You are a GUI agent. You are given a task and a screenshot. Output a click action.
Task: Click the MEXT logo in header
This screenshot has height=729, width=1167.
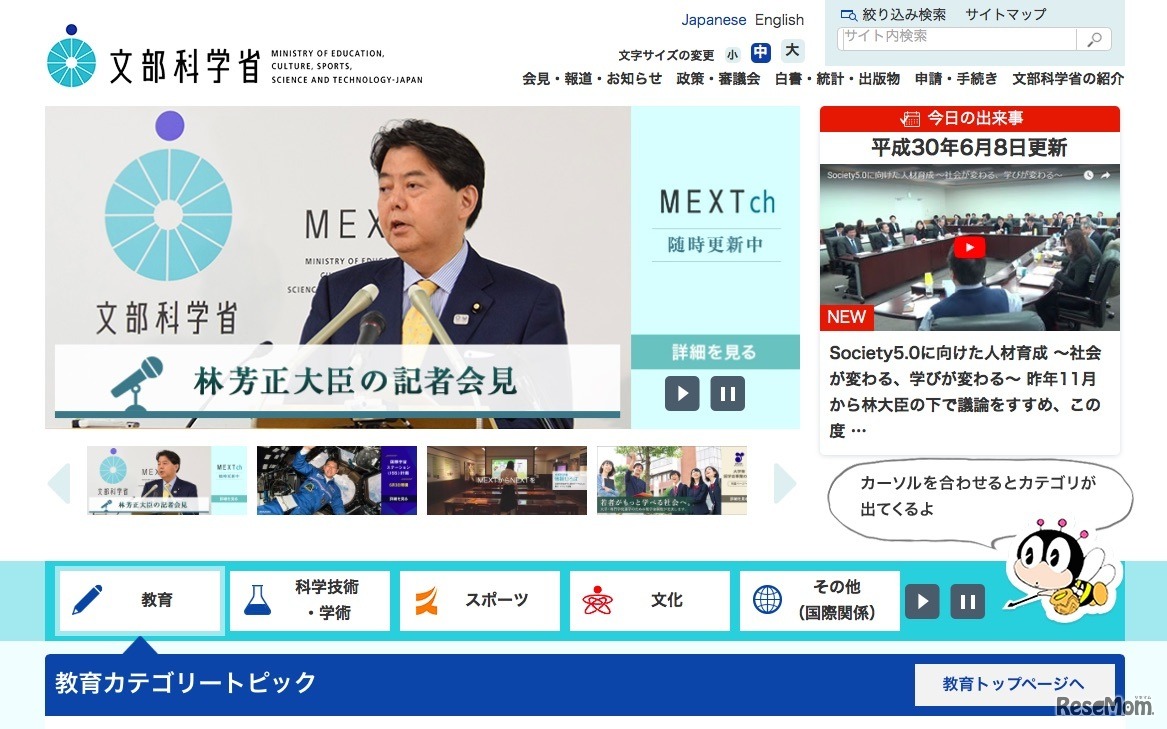234,57
